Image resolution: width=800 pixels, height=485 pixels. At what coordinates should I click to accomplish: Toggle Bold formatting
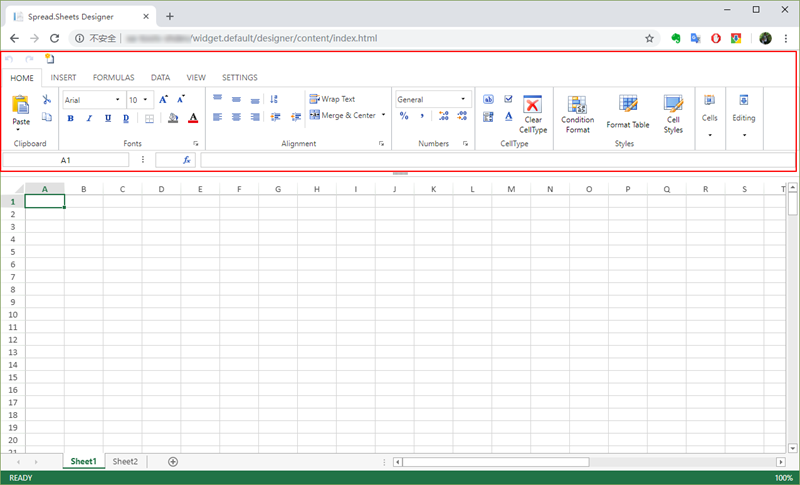pyautogui.click(x=70, y=118)
